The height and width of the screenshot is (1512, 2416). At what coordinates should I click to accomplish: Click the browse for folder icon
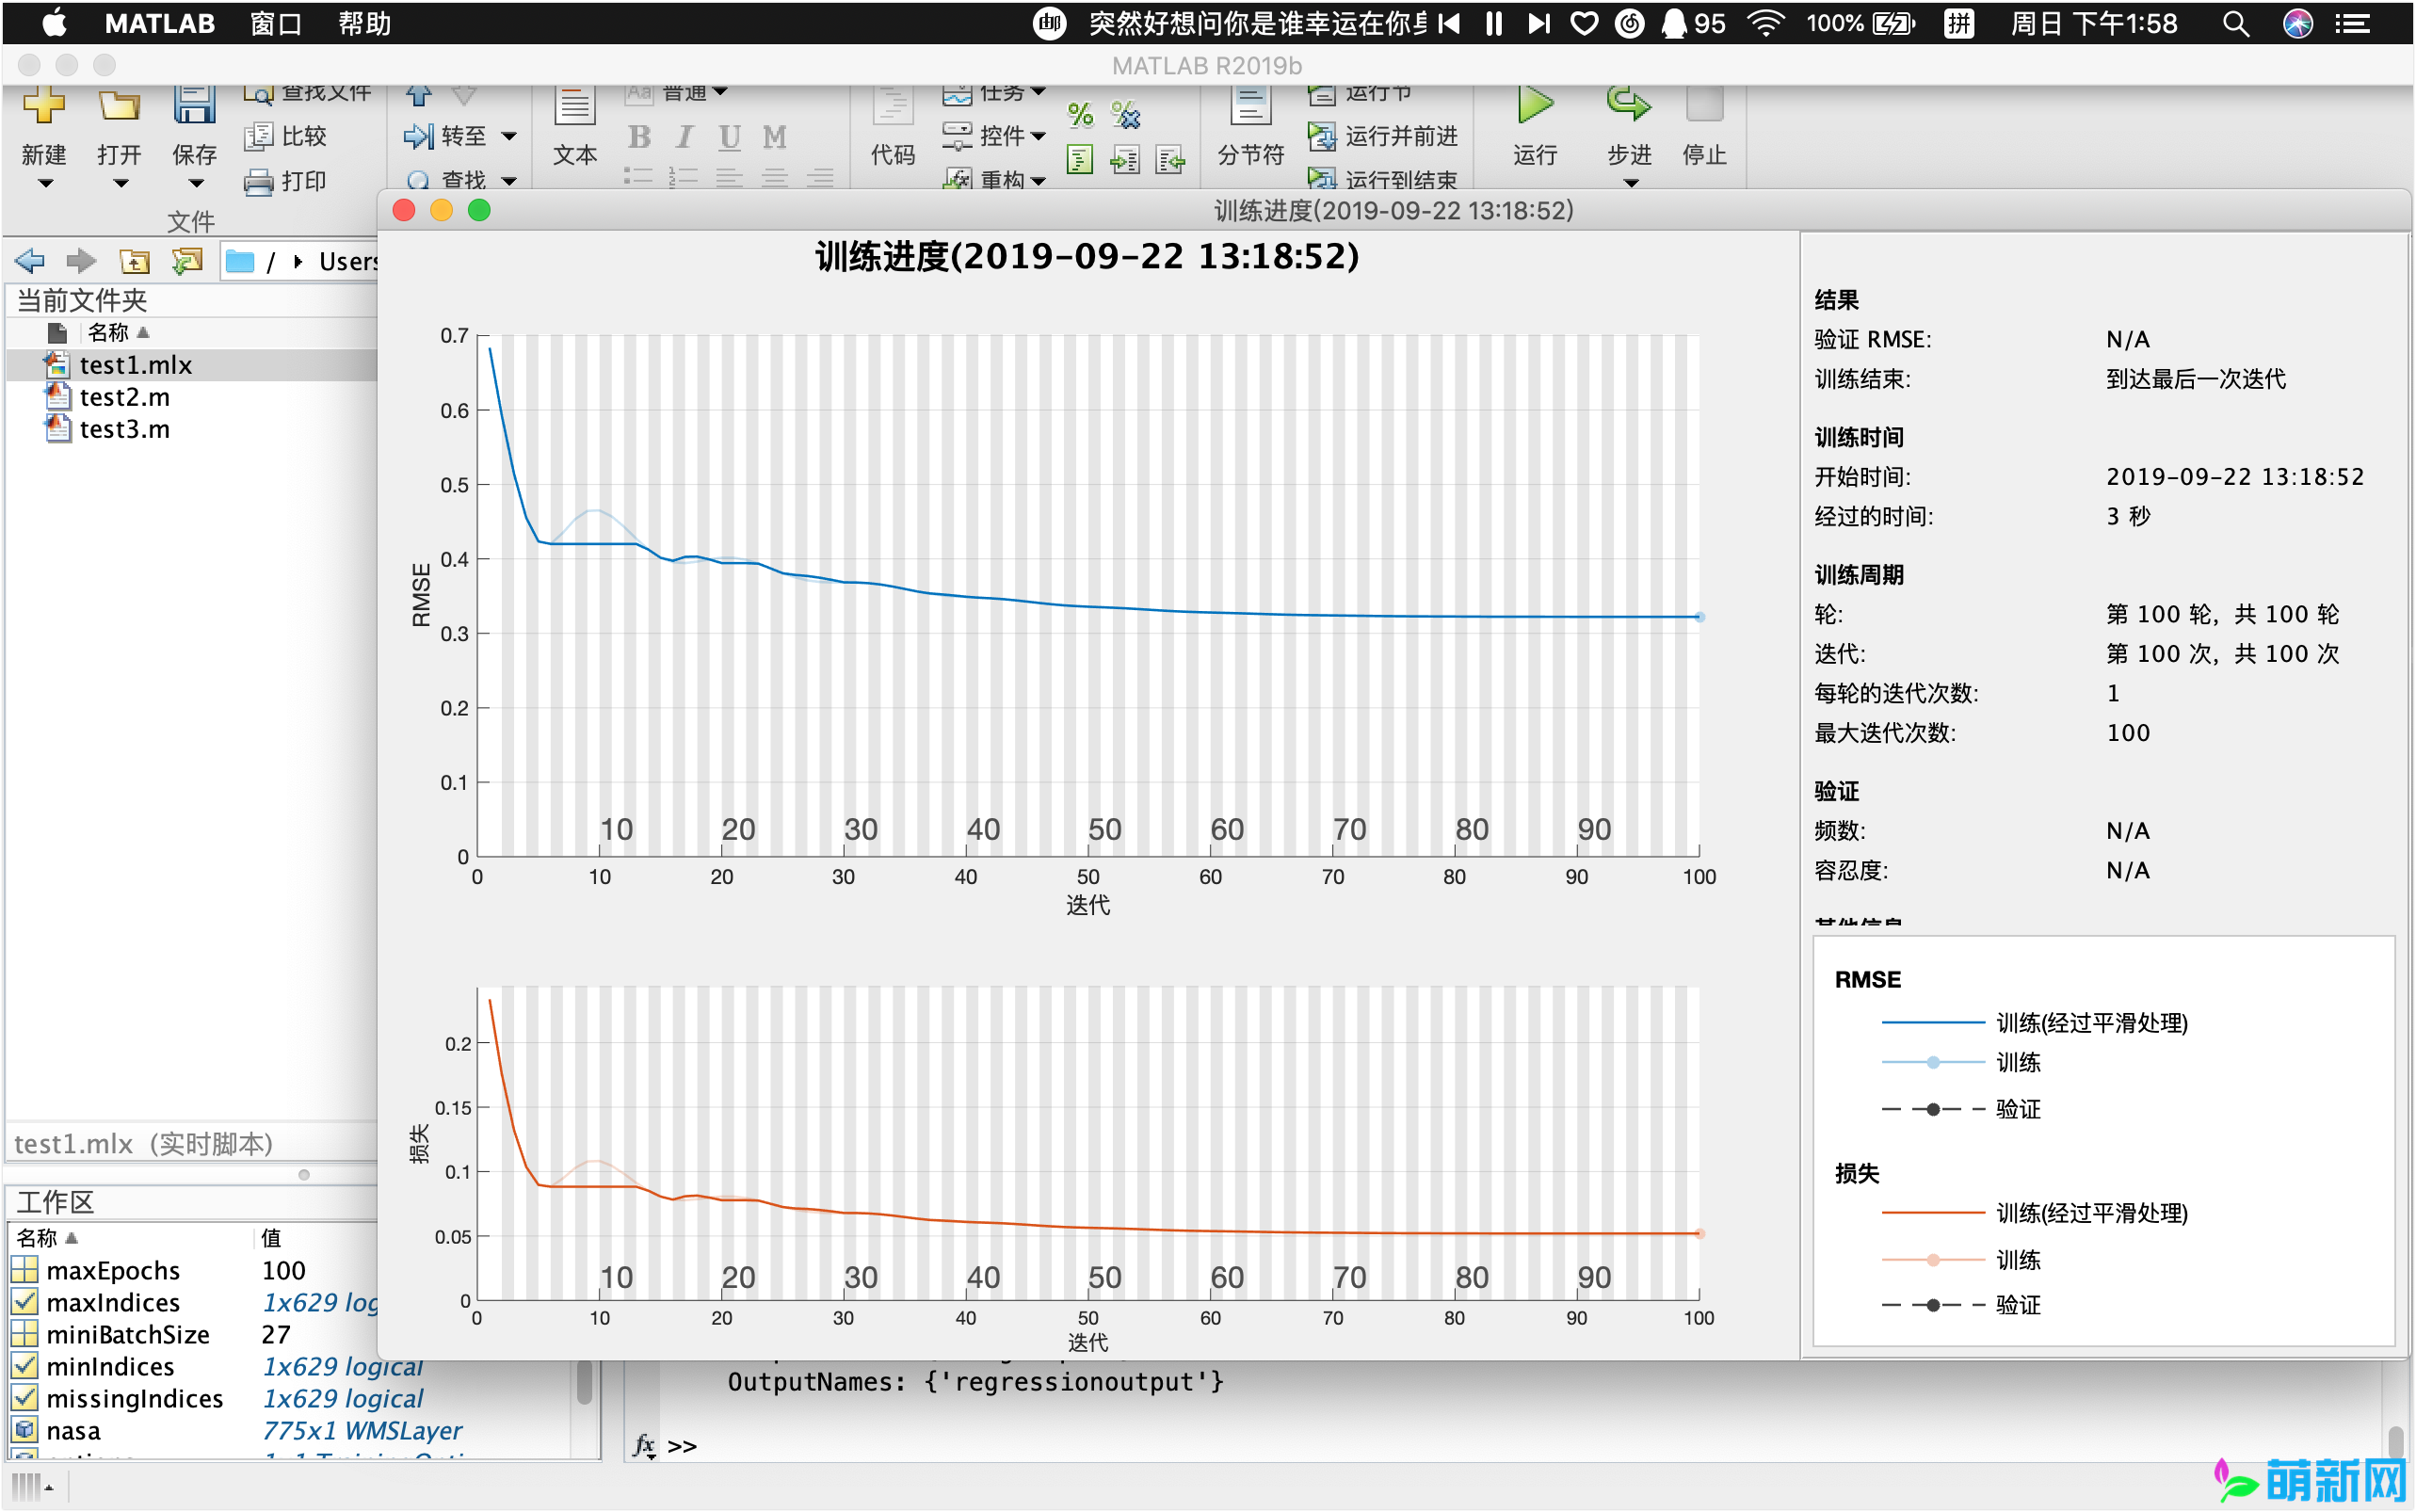click(x=187, y=262)
